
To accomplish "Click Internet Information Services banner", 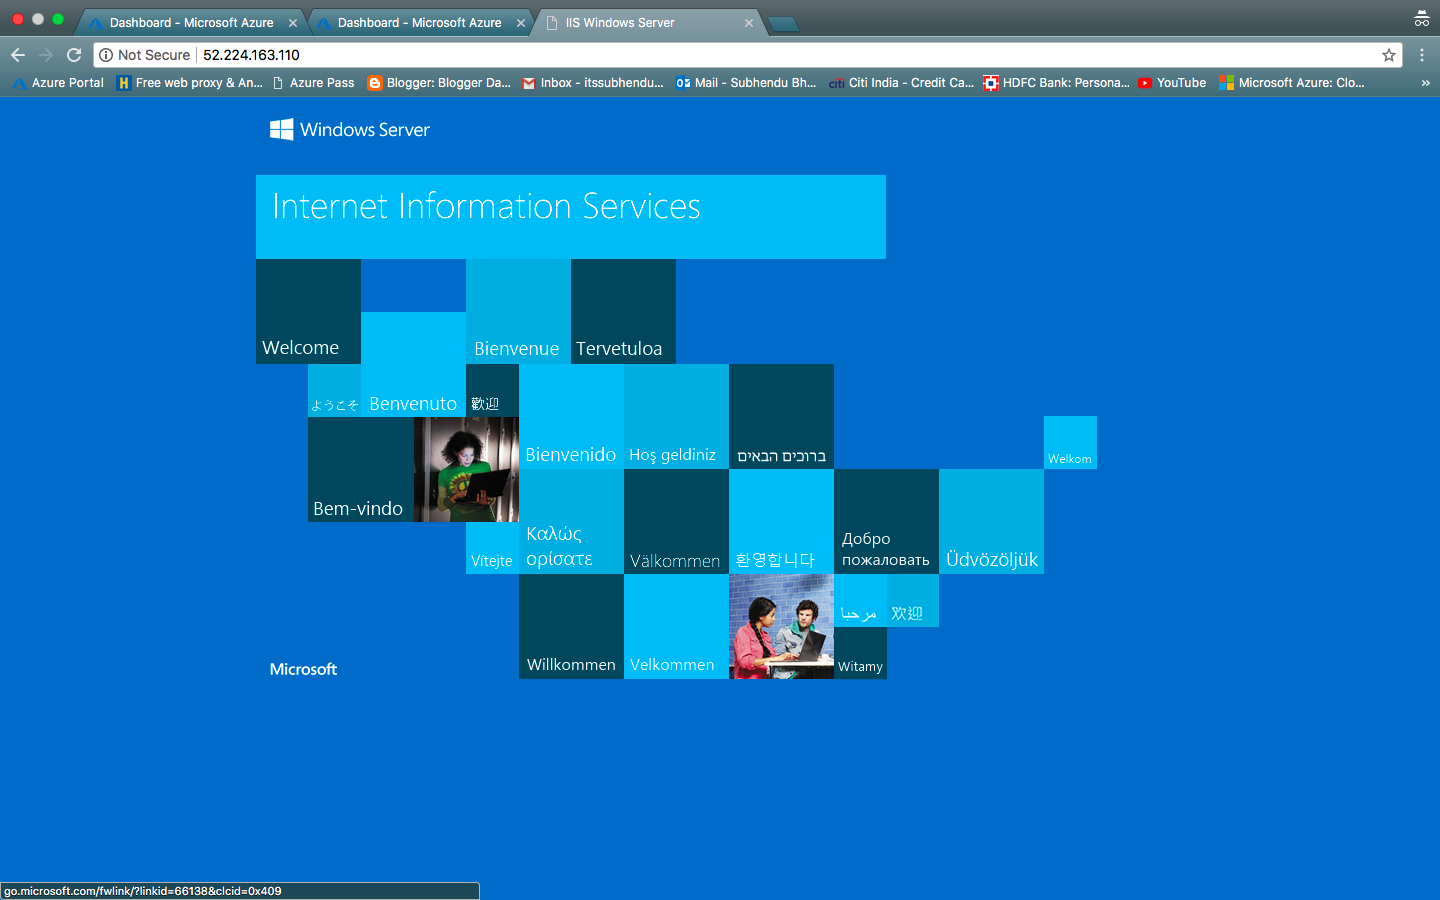I will tap(570, 217).
